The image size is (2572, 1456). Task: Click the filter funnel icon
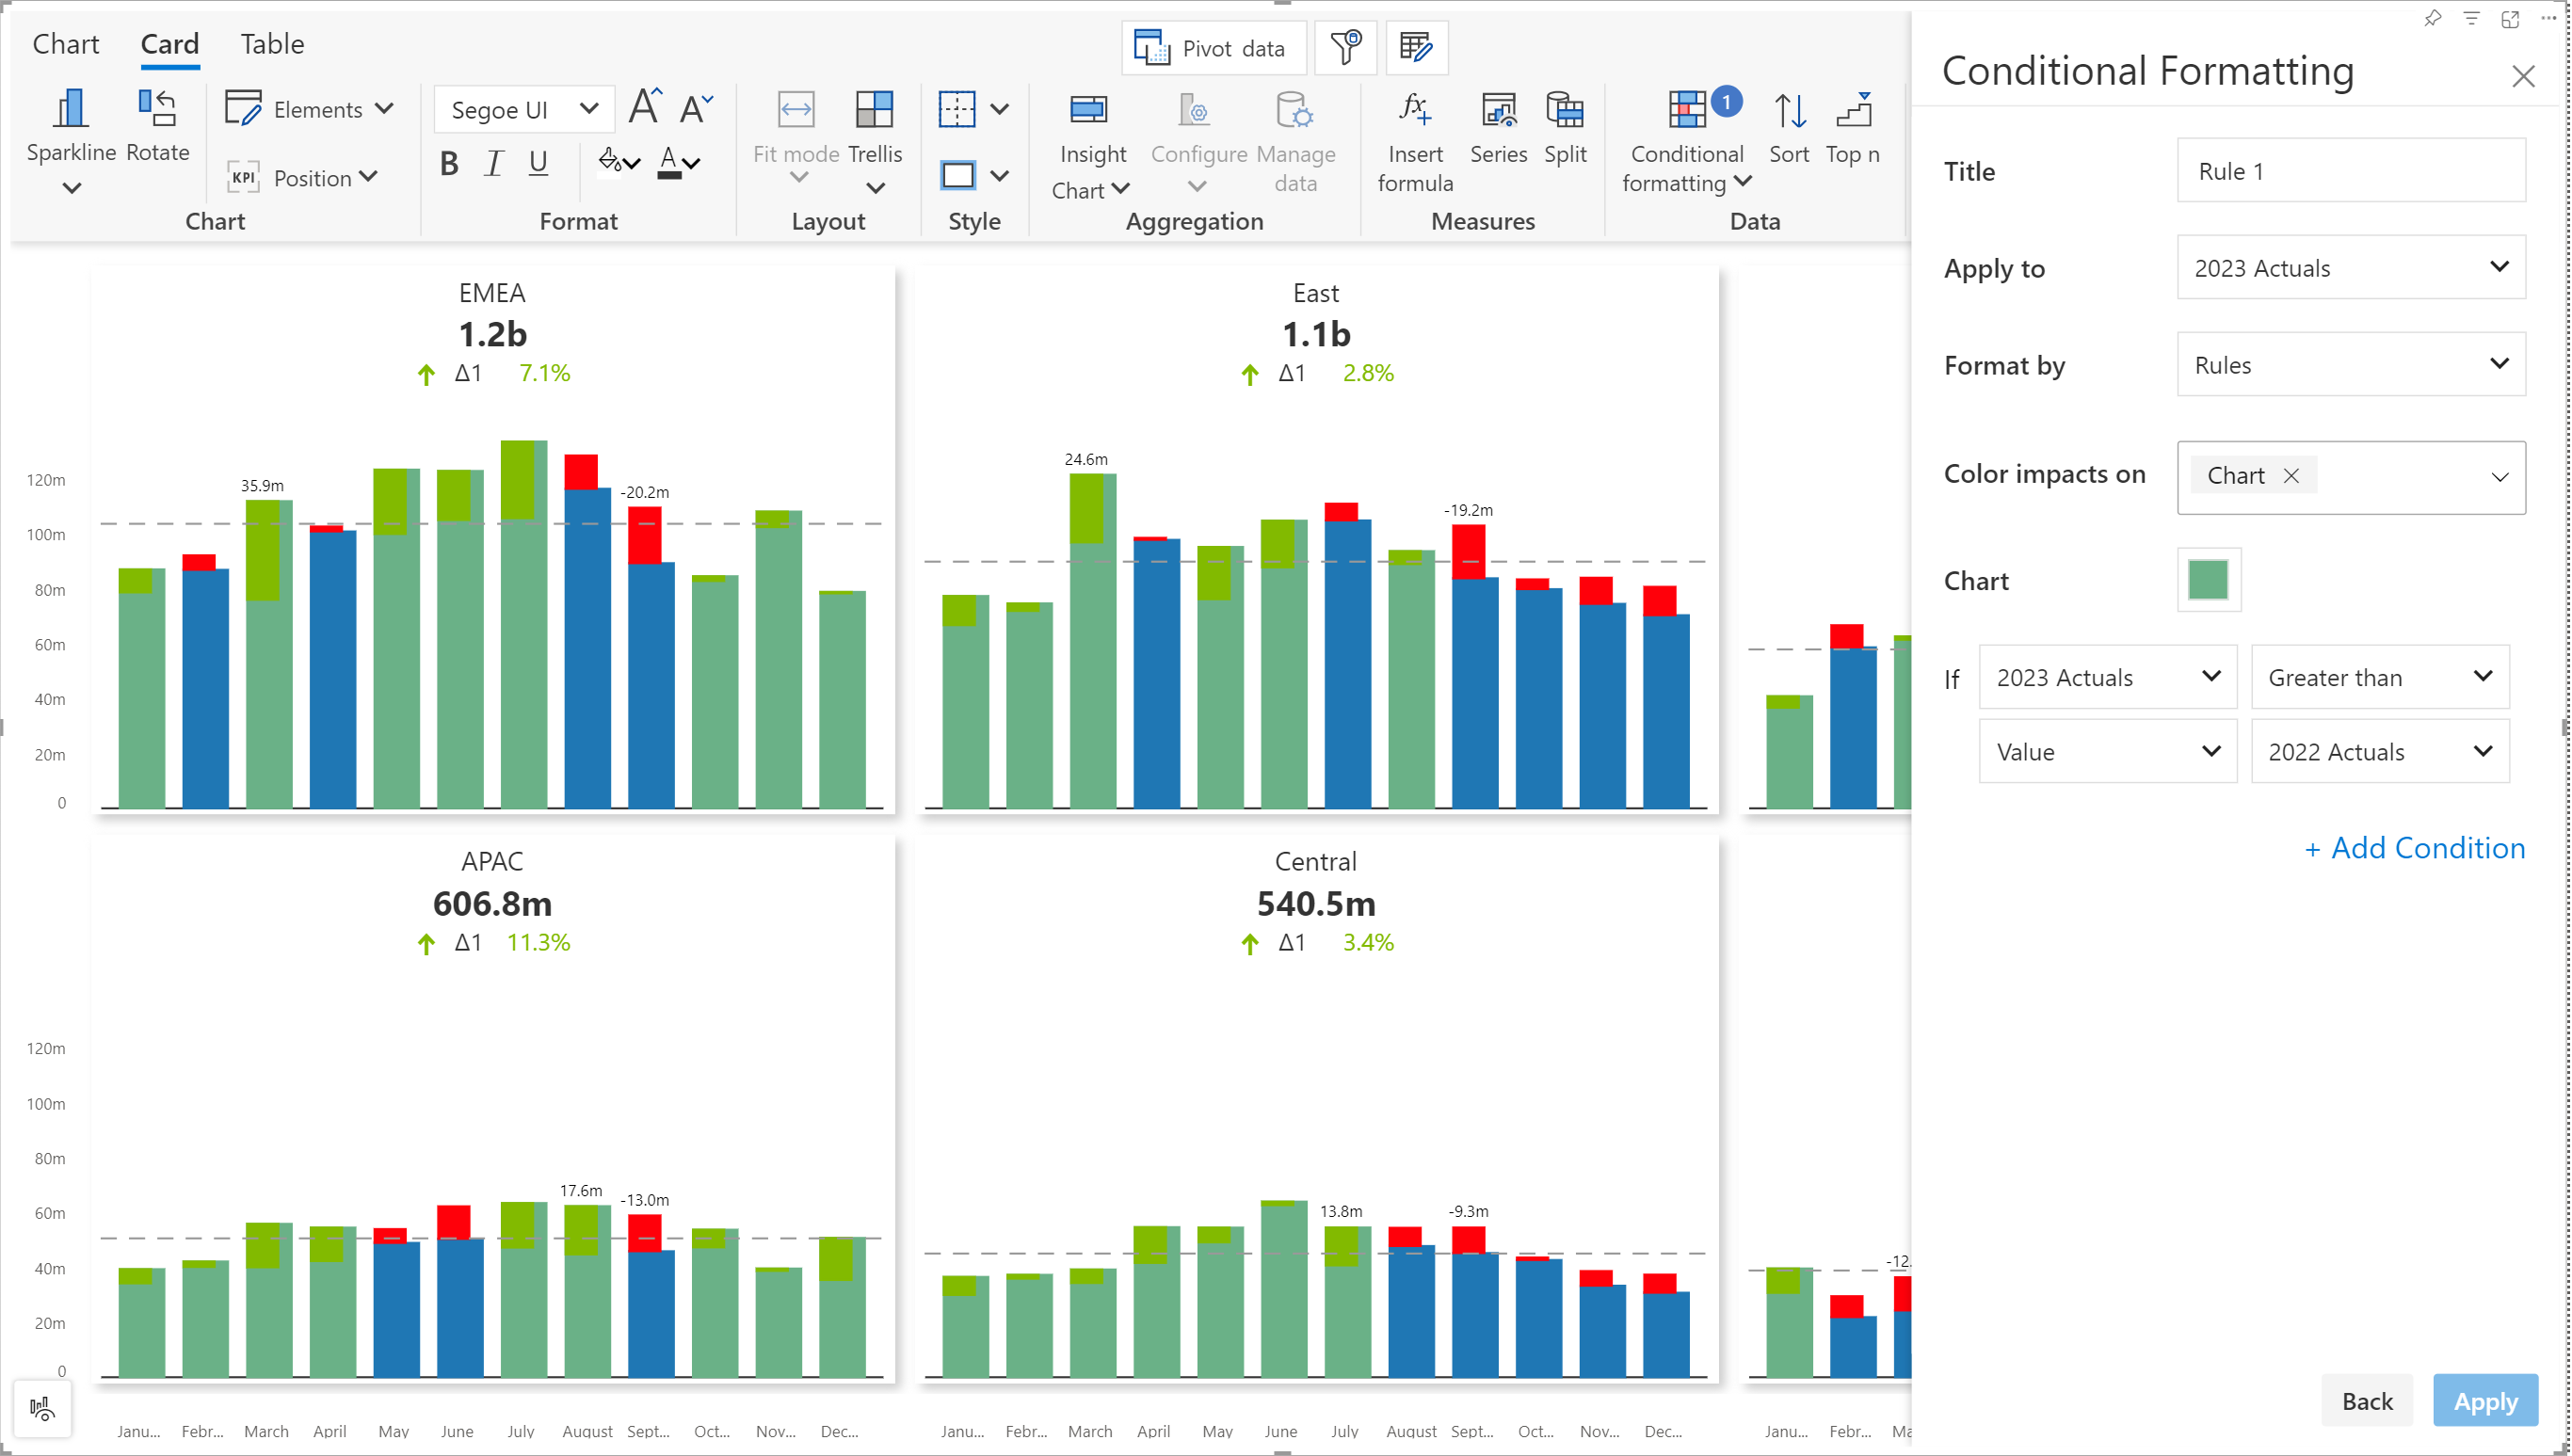tap(1345, 47)
